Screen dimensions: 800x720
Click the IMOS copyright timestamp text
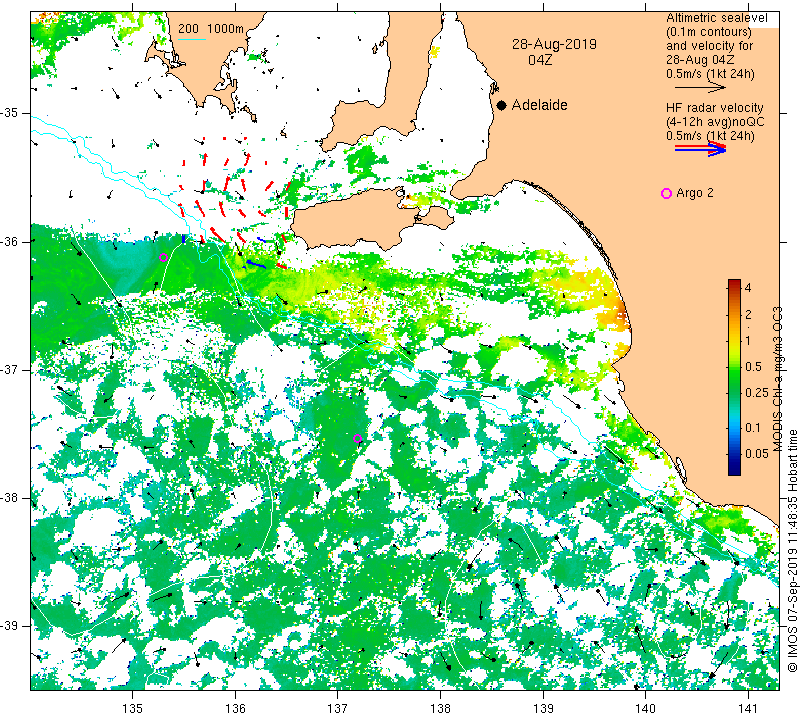click(792, 551)
